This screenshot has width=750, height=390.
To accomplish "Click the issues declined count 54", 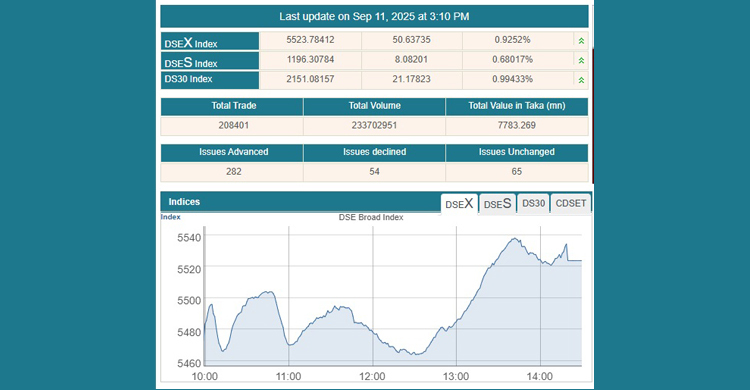I will click(375, 171).
